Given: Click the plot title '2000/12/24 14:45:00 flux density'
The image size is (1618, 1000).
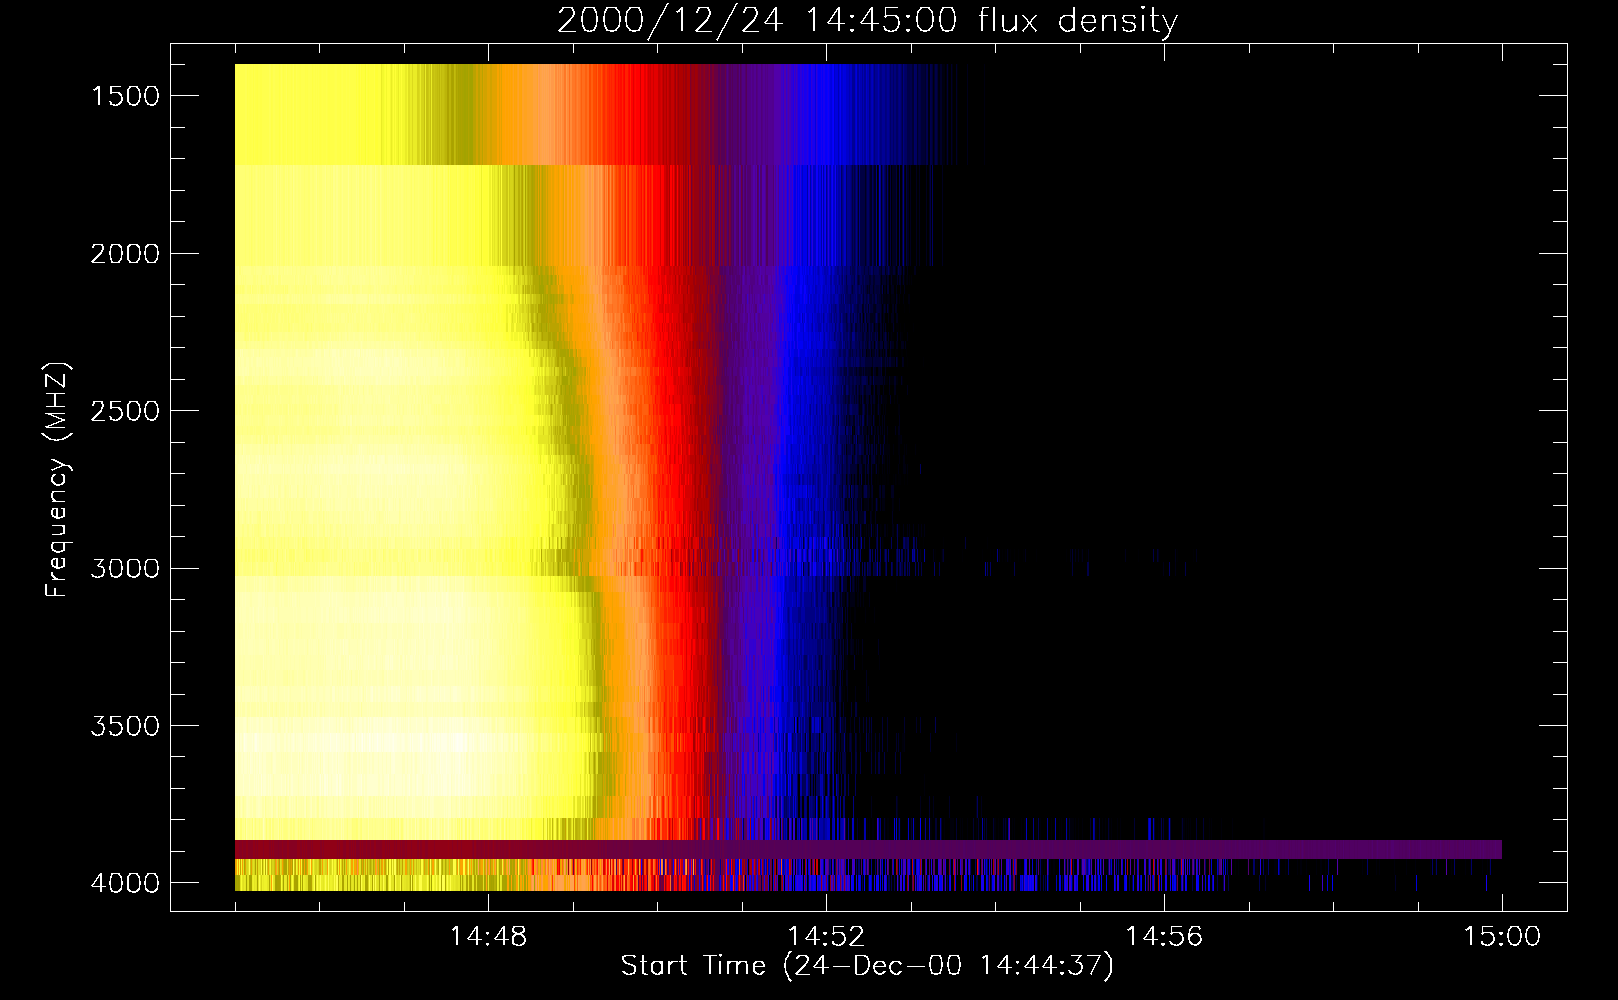Looking at the screenshot, I should coord(867,20).
